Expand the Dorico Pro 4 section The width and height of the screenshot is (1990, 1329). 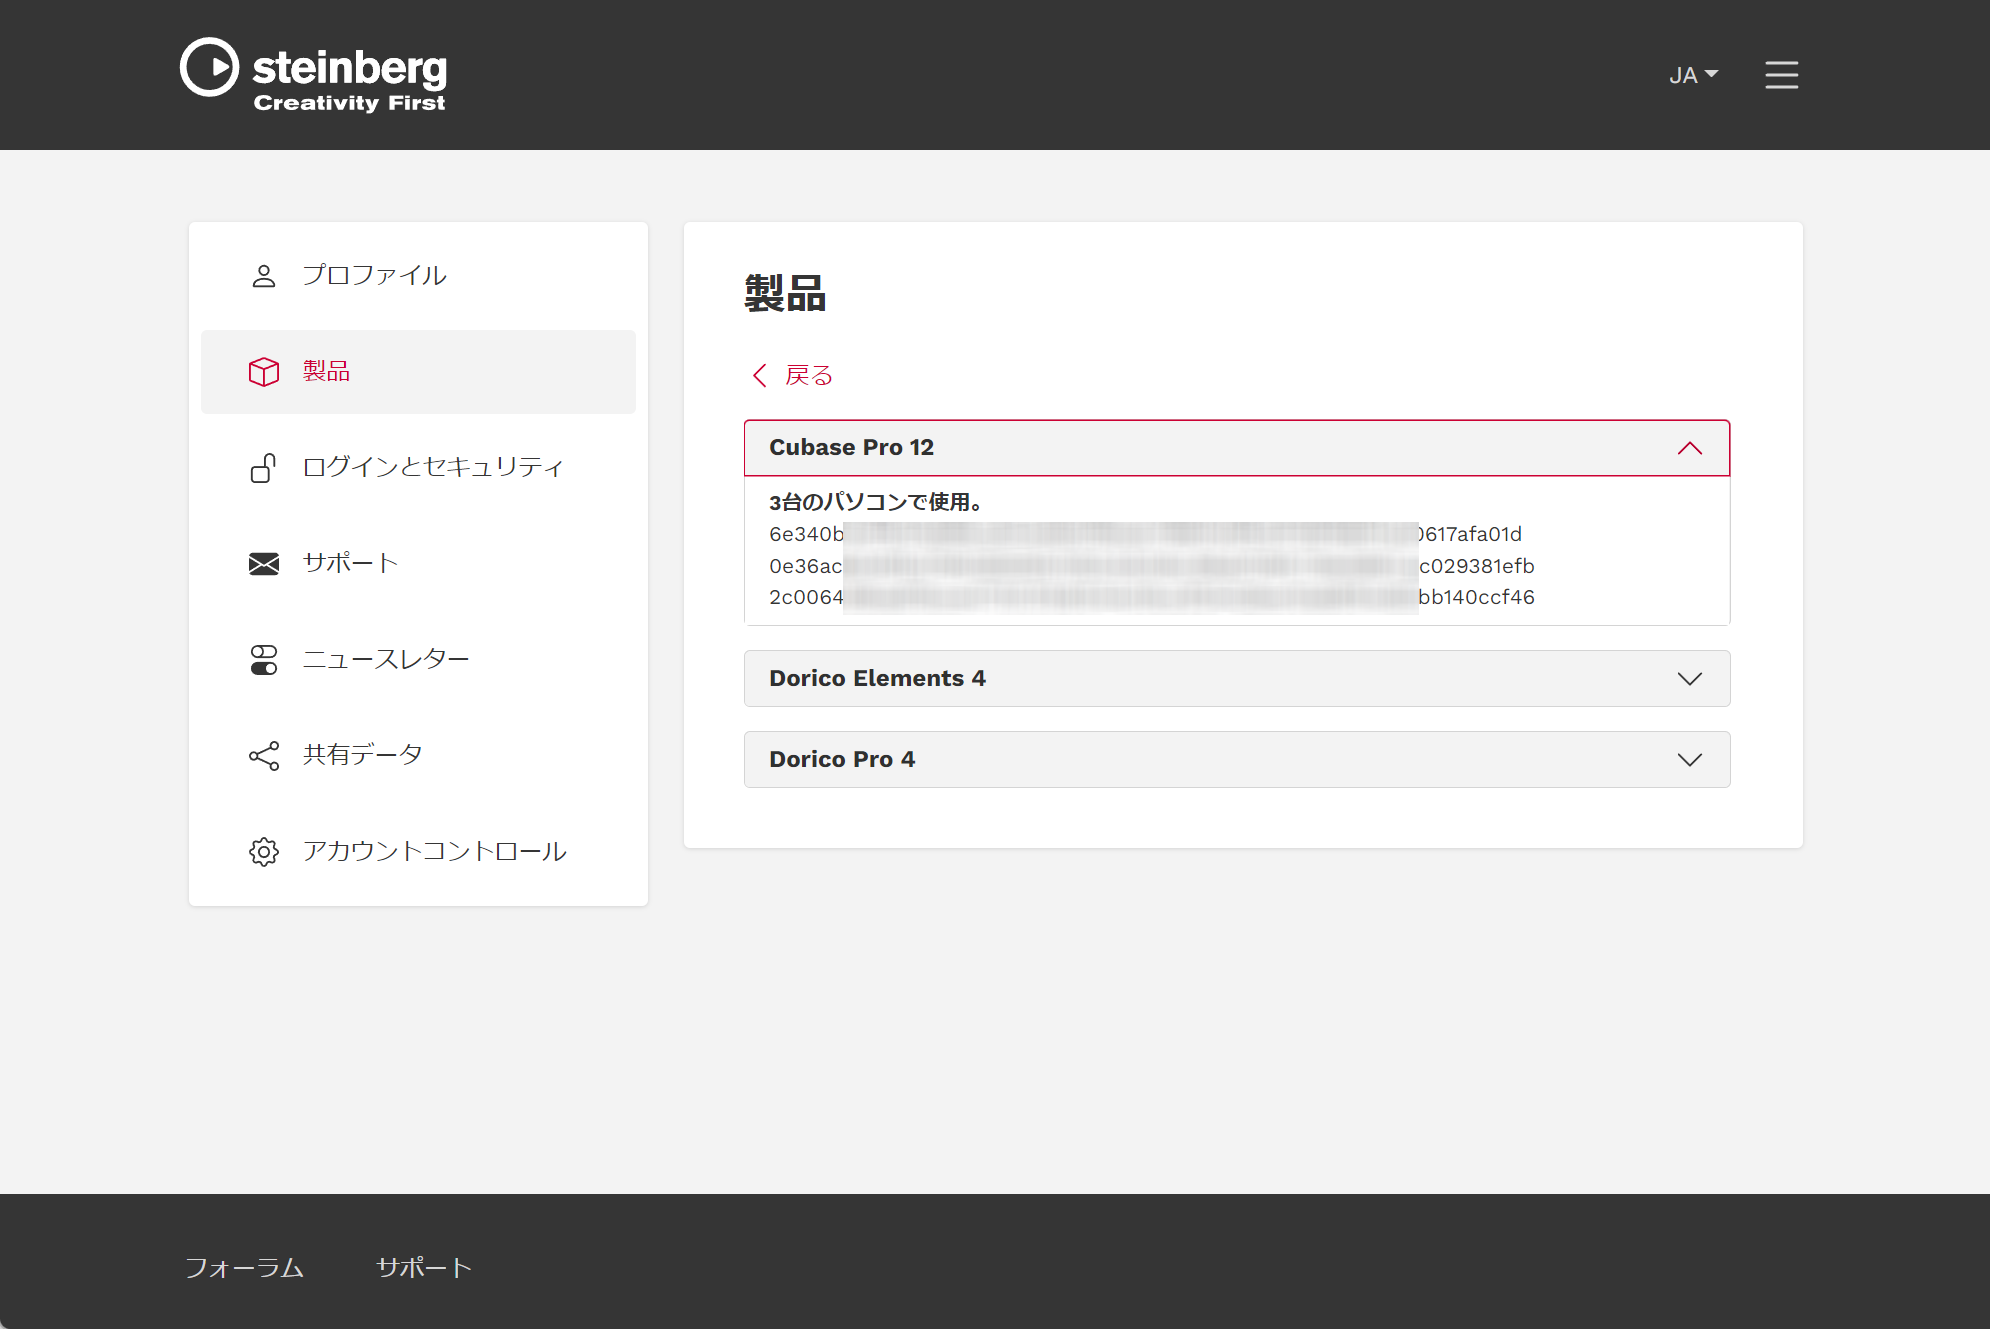[1237, 760]
